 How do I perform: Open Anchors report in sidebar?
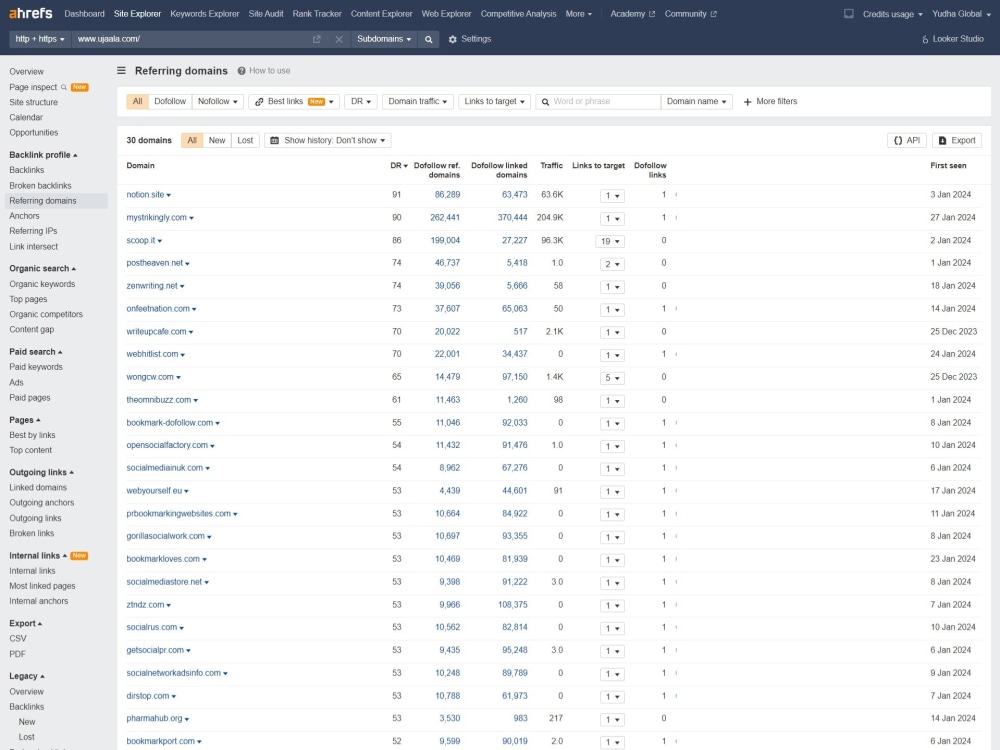click(24, 216)
